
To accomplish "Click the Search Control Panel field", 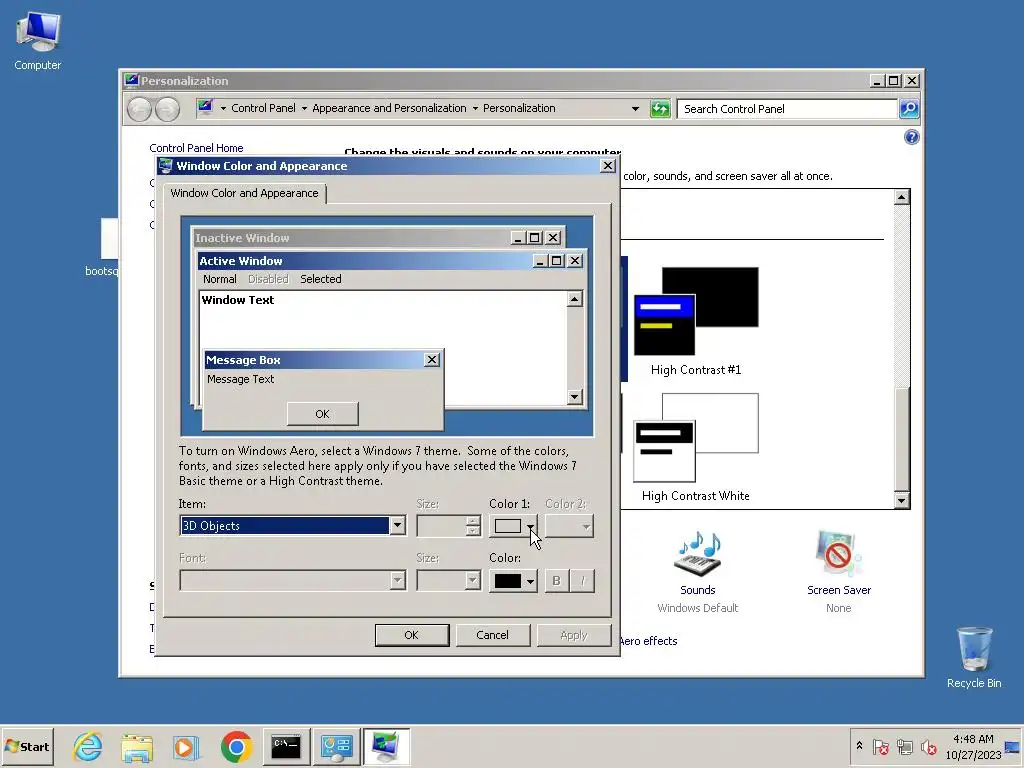I will (788, 109).
